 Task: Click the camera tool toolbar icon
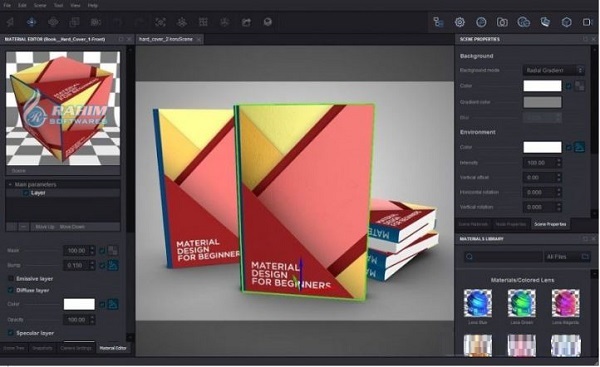pos(96,22)
